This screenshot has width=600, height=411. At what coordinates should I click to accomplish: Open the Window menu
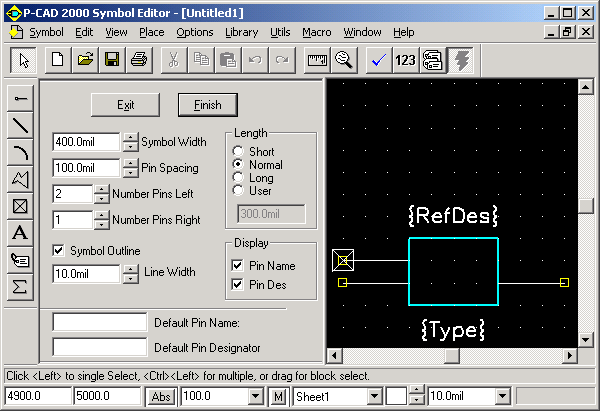(x=362, y=32)
